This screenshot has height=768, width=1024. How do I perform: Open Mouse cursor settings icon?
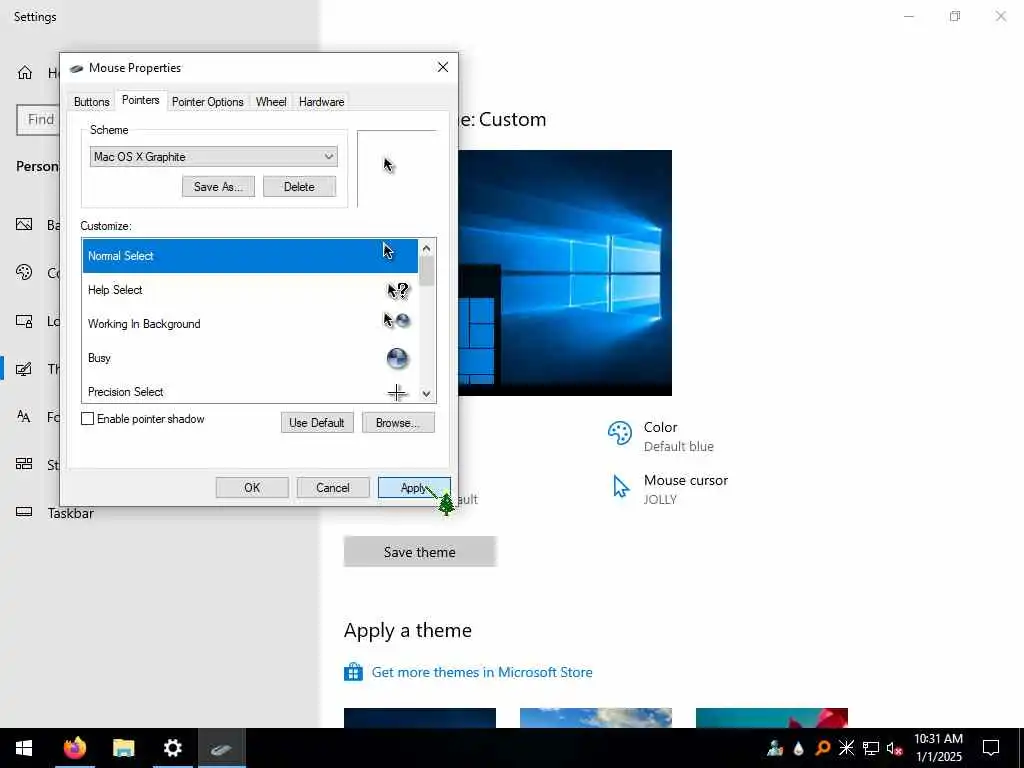[620, 487]
